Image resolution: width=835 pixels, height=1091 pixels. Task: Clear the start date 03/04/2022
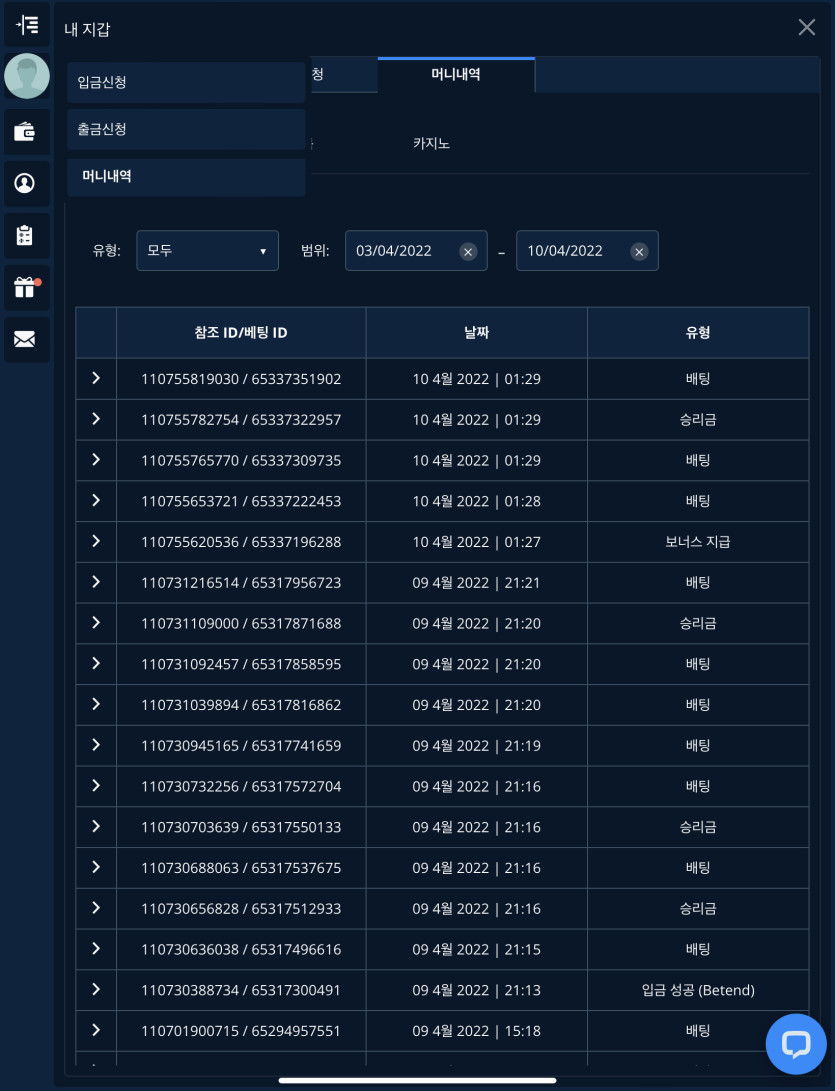468,251
